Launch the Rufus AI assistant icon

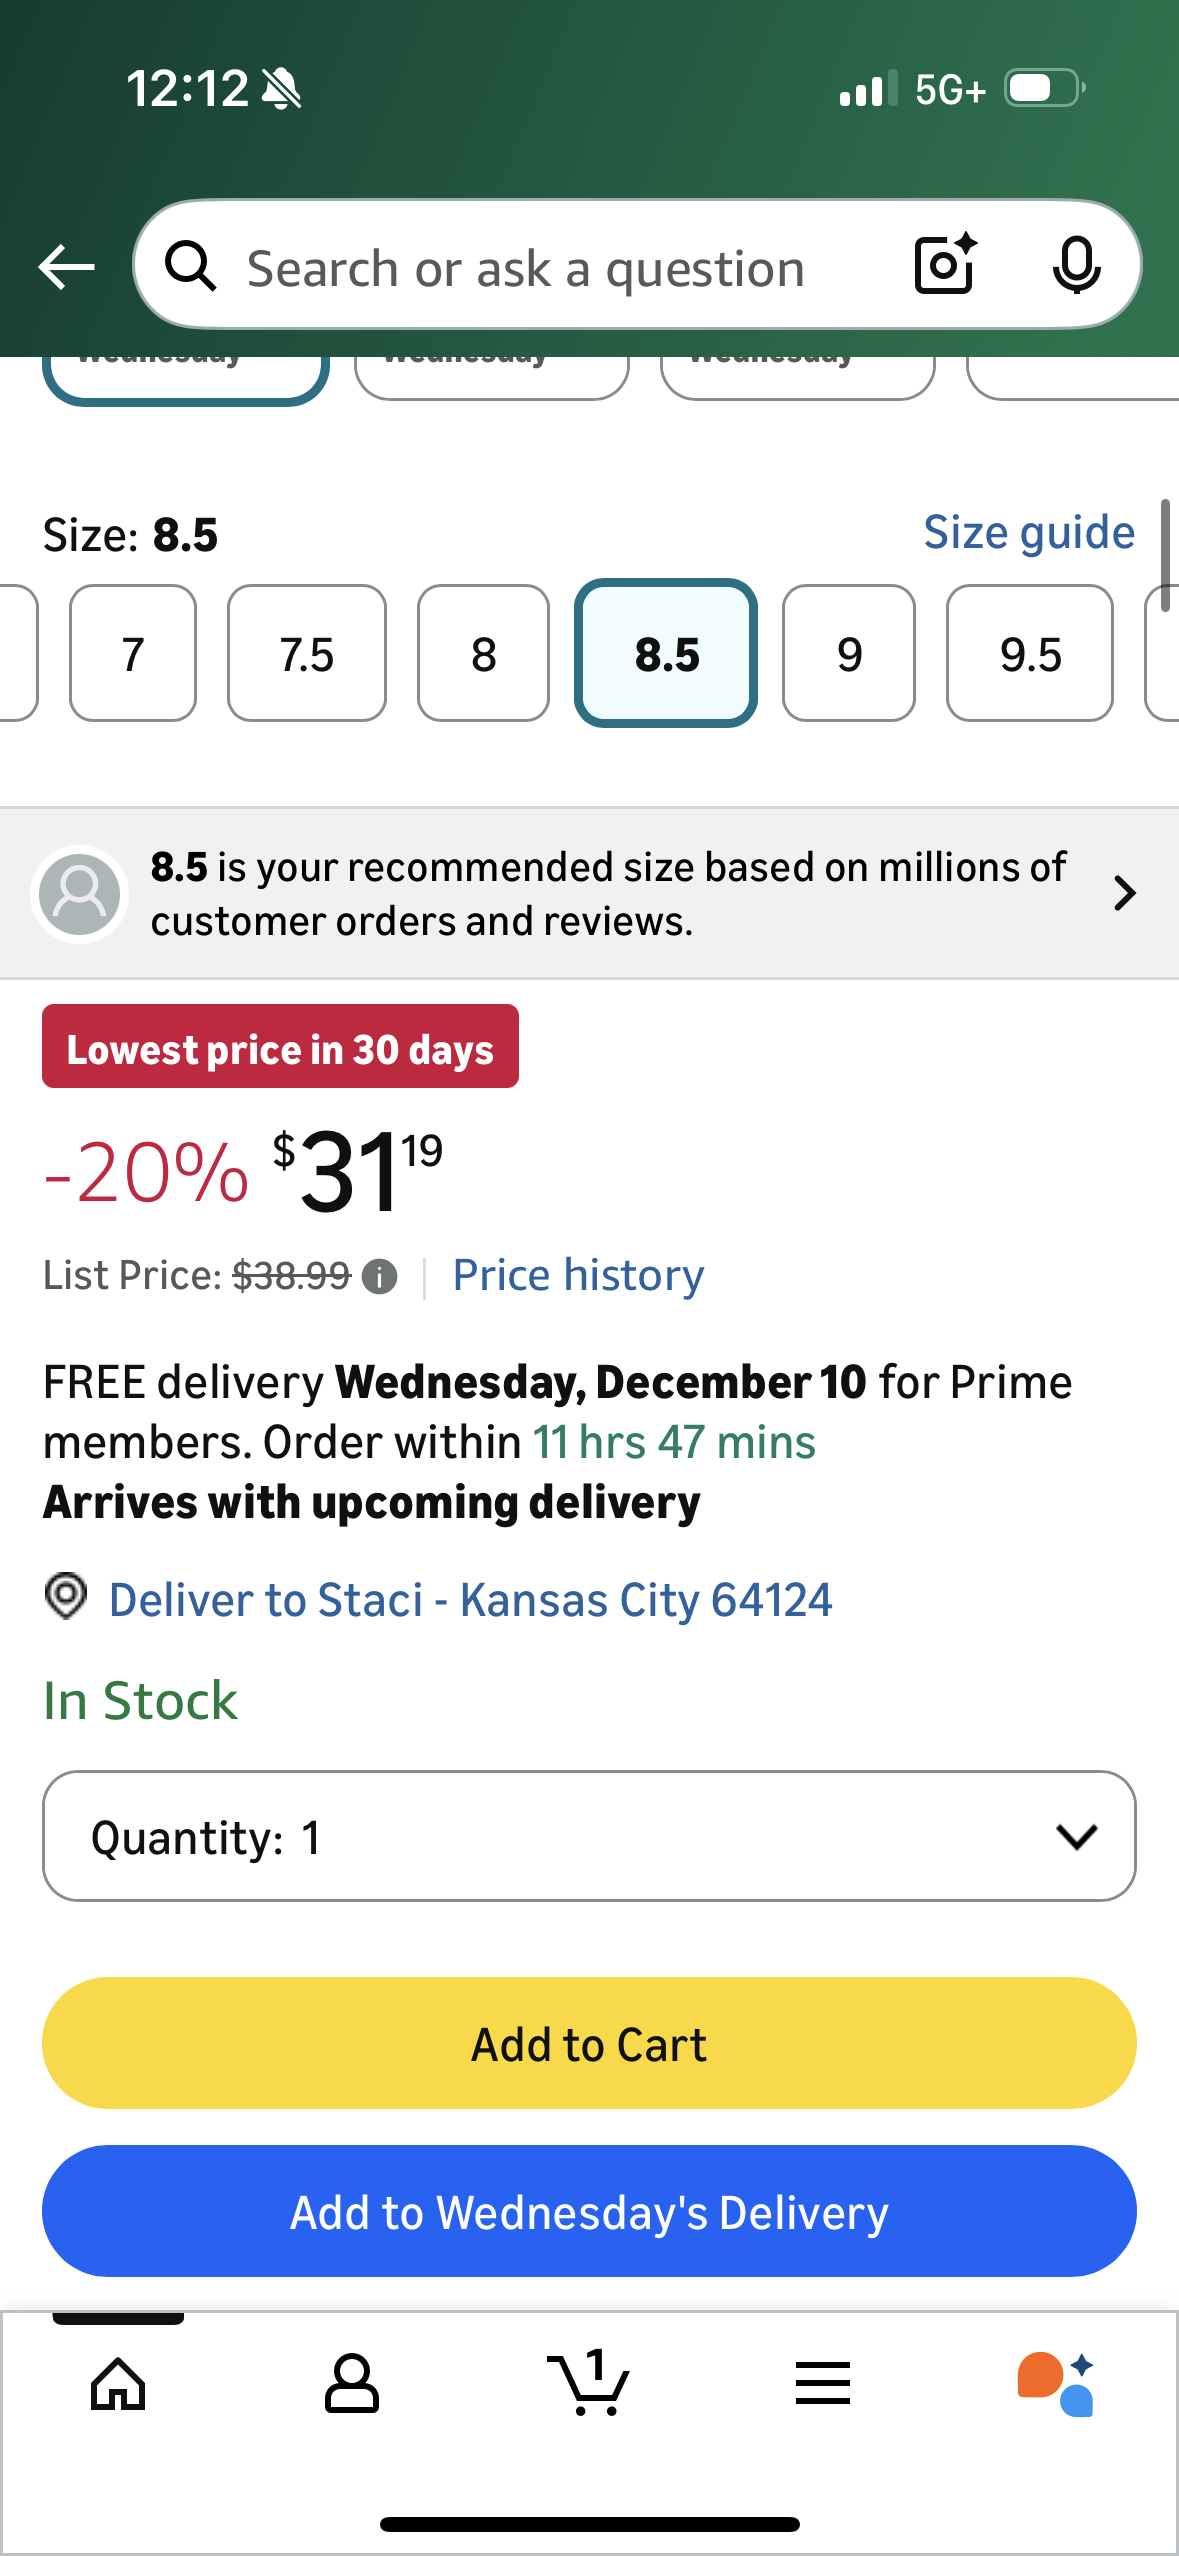pos(1056,2384)
